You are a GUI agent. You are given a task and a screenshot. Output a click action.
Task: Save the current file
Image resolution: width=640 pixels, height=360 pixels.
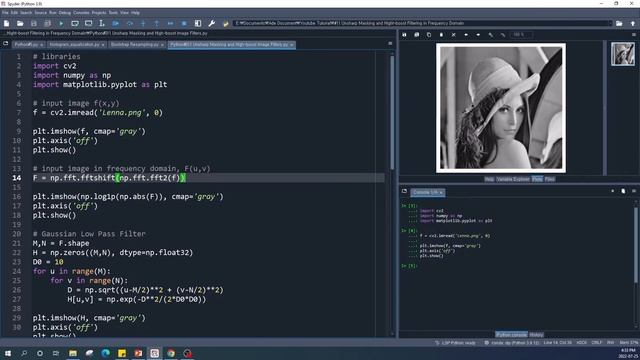click(x=34, y=24)
